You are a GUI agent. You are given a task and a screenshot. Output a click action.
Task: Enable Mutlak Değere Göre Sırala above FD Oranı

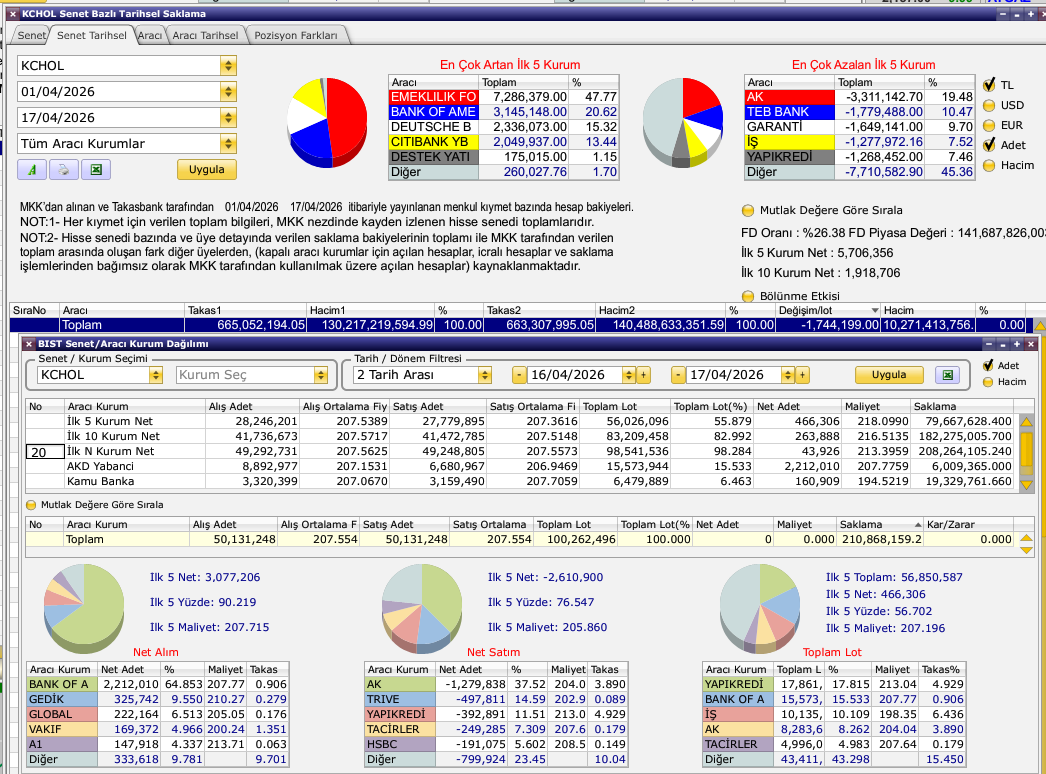748,210
